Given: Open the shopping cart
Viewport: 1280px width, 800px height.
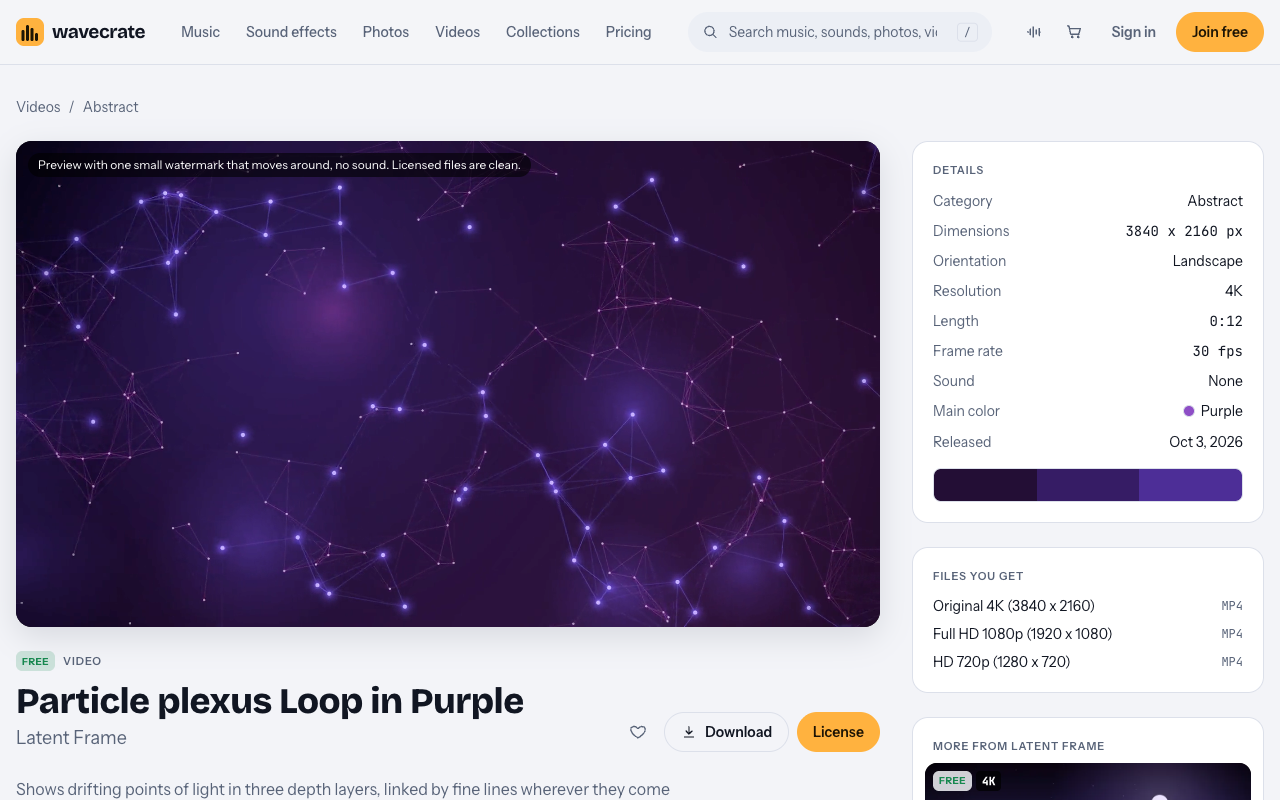Looking at the screenshot, I should (1074, 32).
